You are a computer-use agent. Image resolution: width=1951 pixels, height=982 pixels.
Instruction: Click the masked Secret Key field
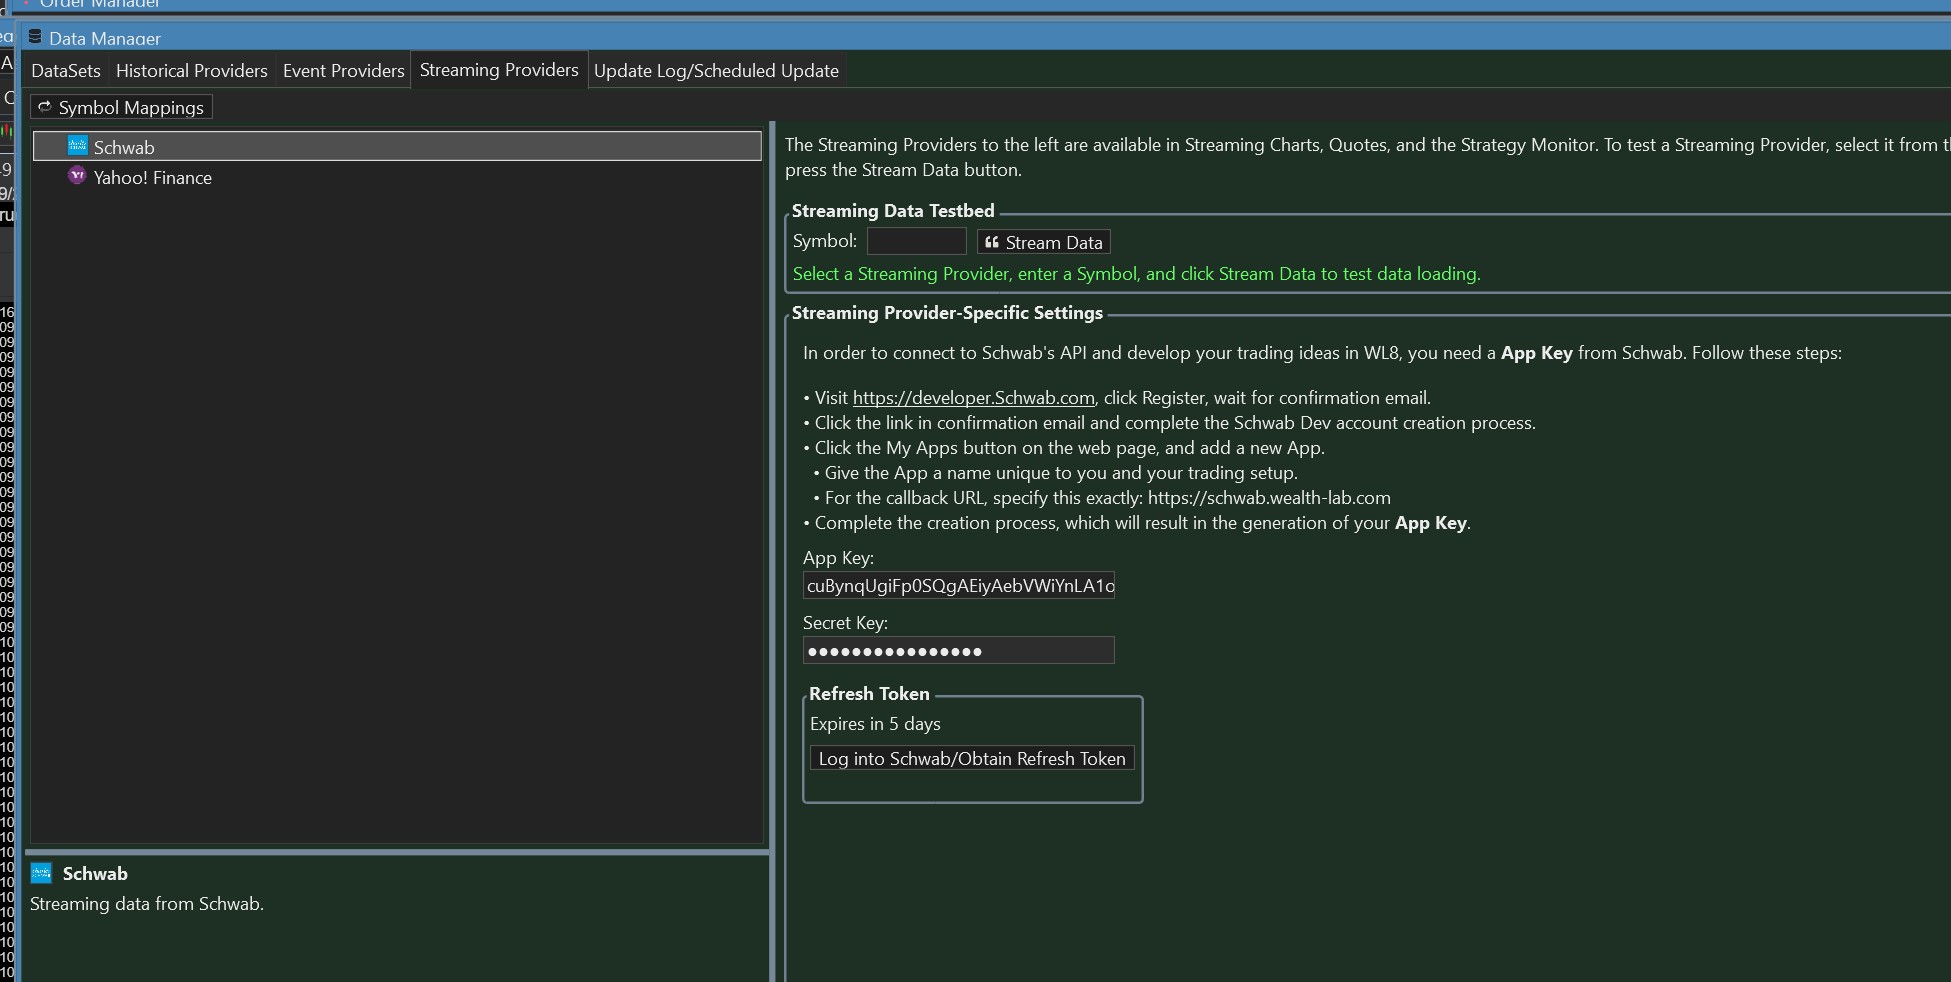tap(958, 651)
